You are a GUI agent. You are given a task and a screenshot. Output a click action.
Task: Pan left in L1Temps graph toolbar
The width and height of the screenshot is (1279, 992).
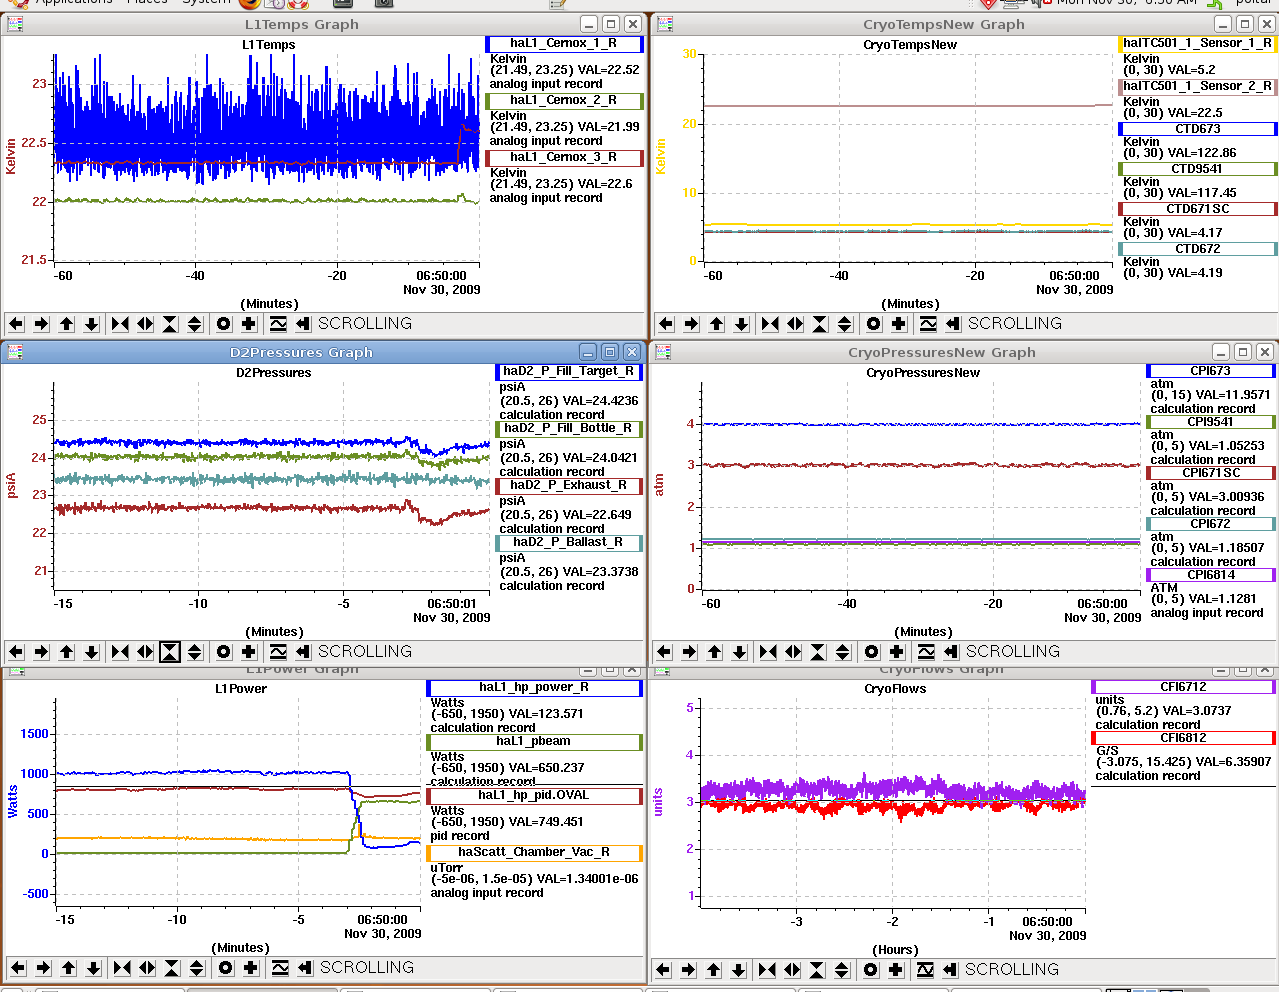(x=16, y=324)
